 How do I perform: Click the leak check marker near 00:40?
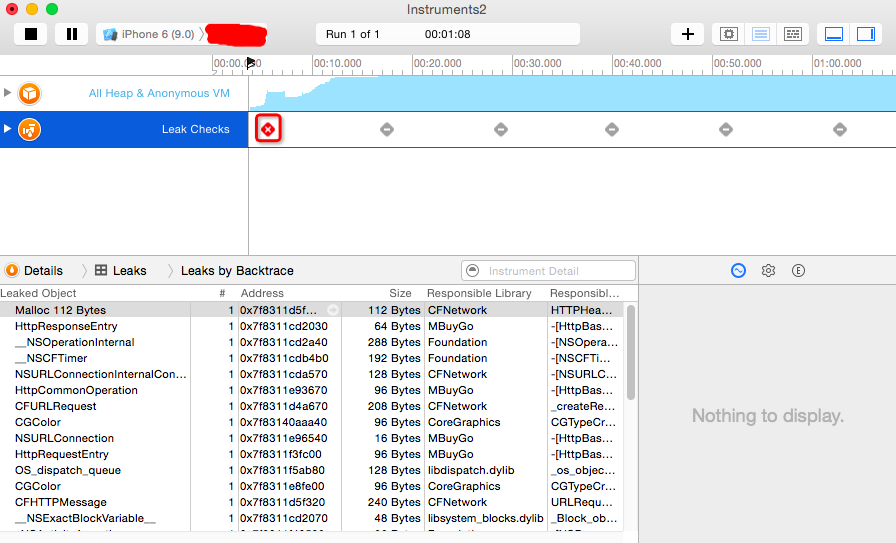pos(612,130)
